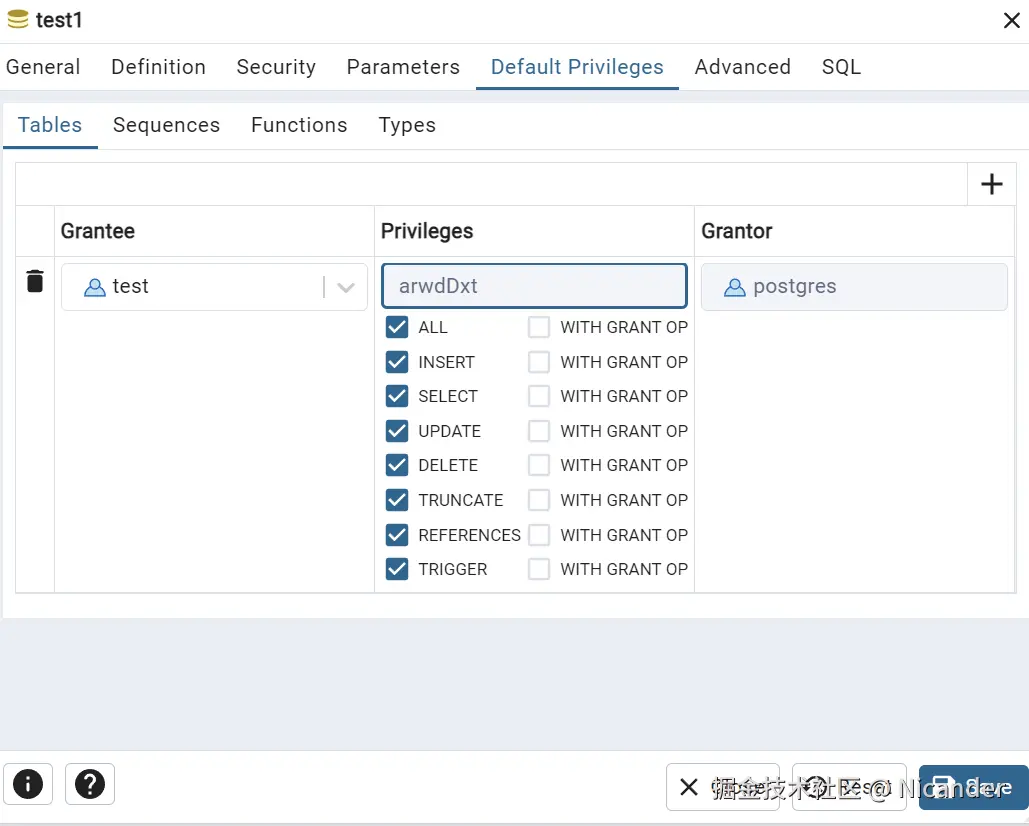Delete the test grantee row via trash icon
Viewport: 1029px width, 826px height.
35,282
